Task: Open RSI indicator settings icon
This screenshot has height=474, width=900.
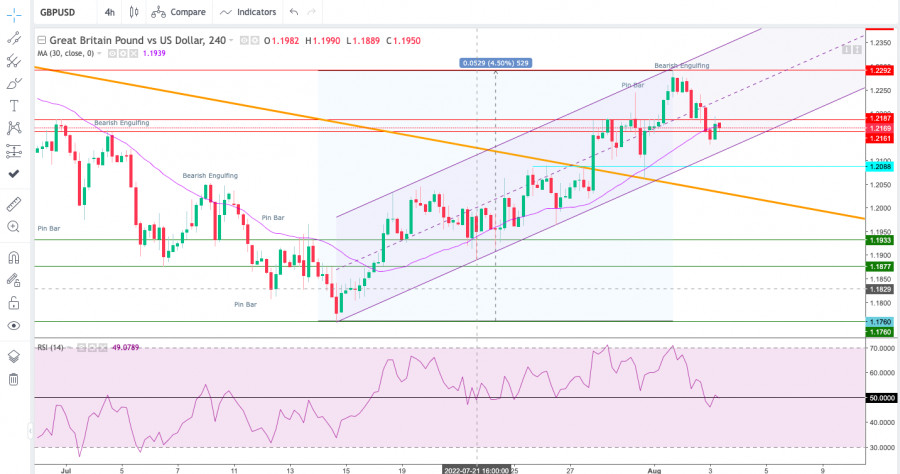Action: 91,347
